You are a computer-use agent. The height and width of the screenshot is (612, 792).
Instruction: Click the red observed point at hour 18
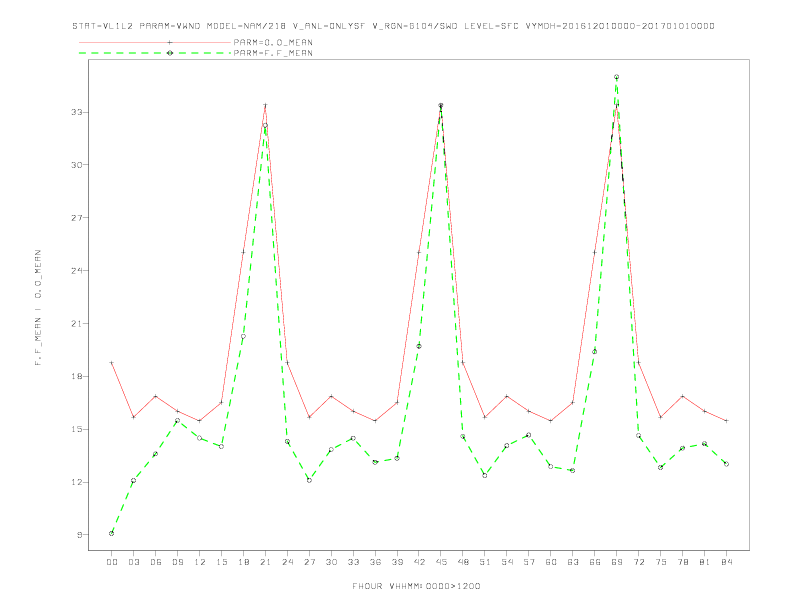243,252
